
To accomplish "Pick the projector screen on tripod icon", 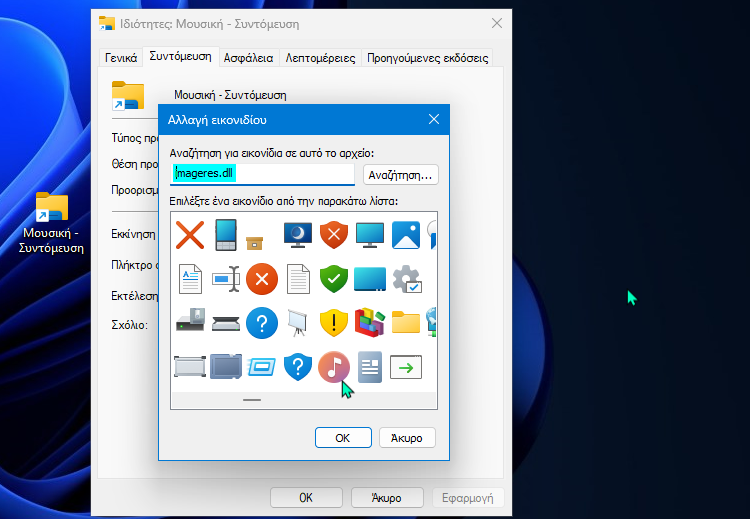I will [298, 323].
